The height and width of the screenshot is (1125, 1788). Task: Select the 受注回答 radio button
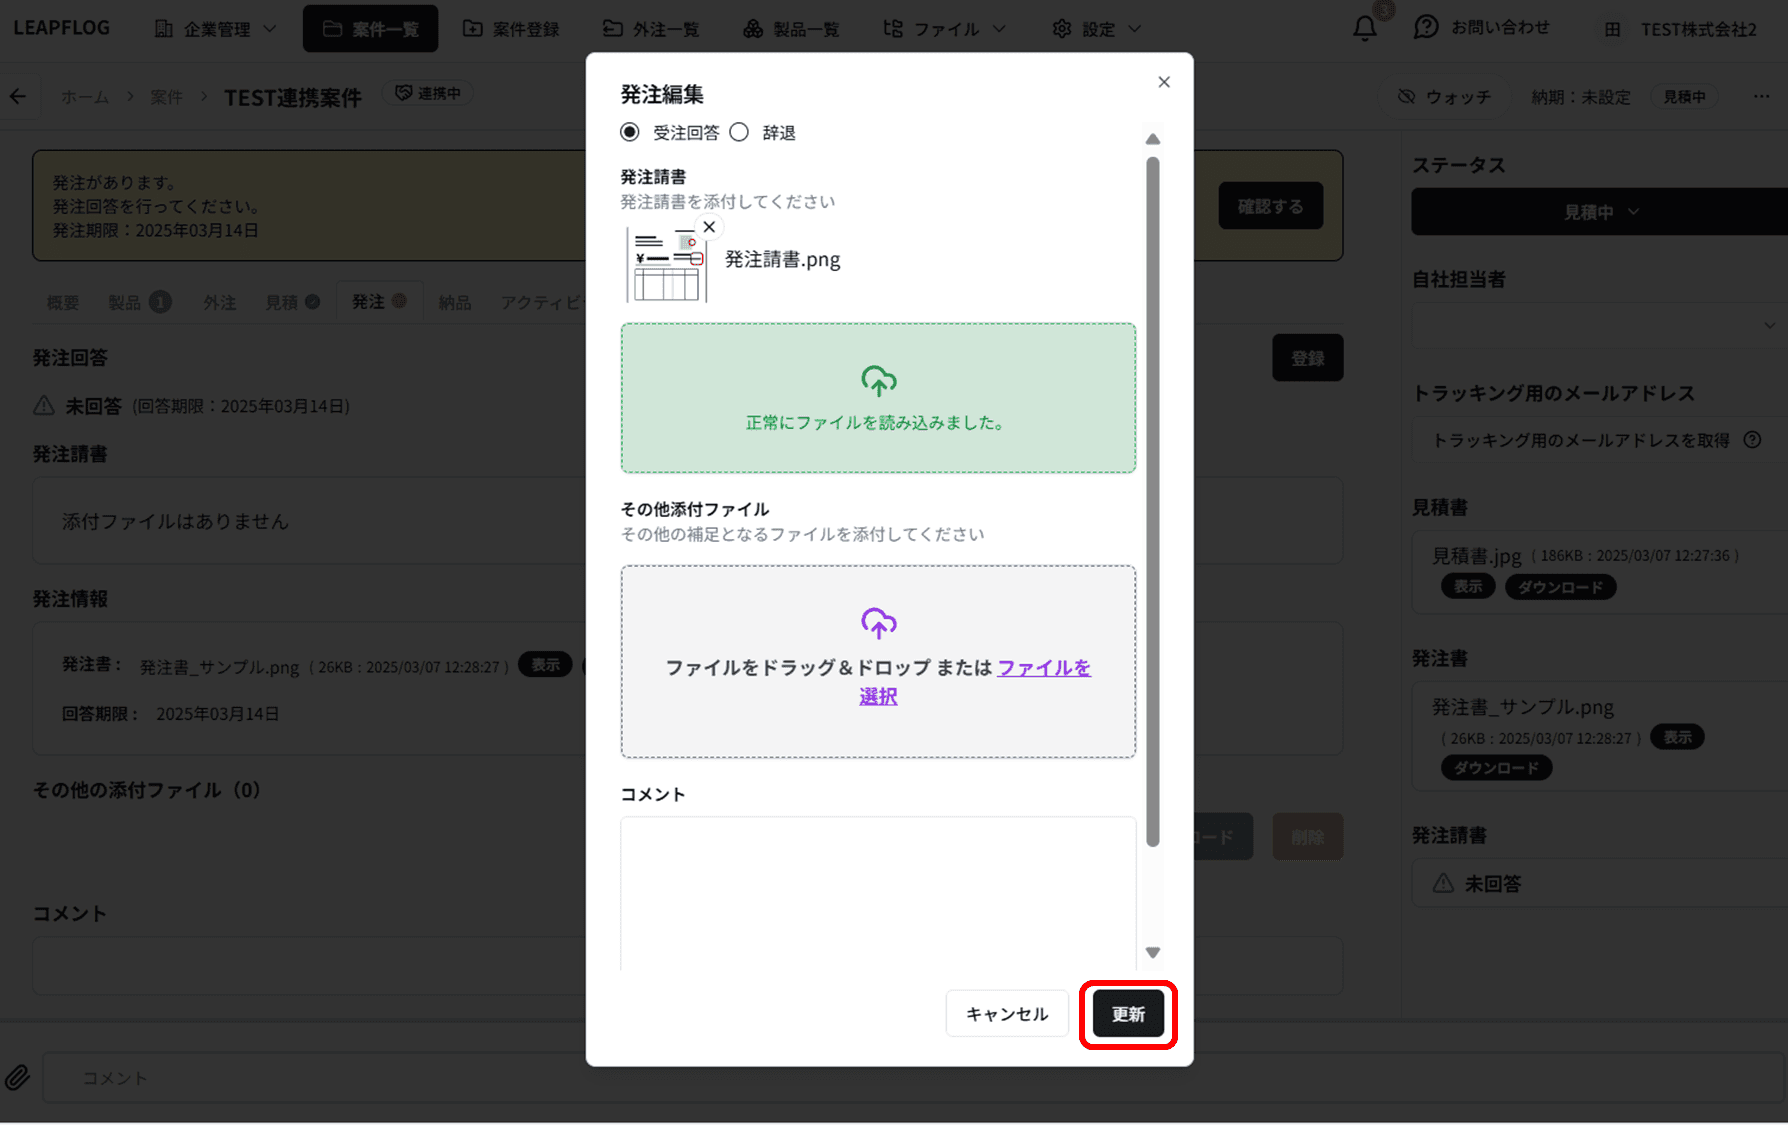click(x=628, y=131)
